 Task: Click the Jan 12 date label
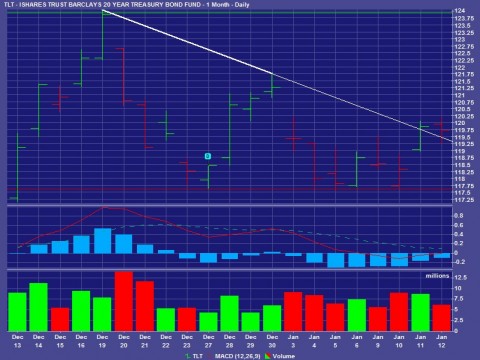click(x=442, y=341)
